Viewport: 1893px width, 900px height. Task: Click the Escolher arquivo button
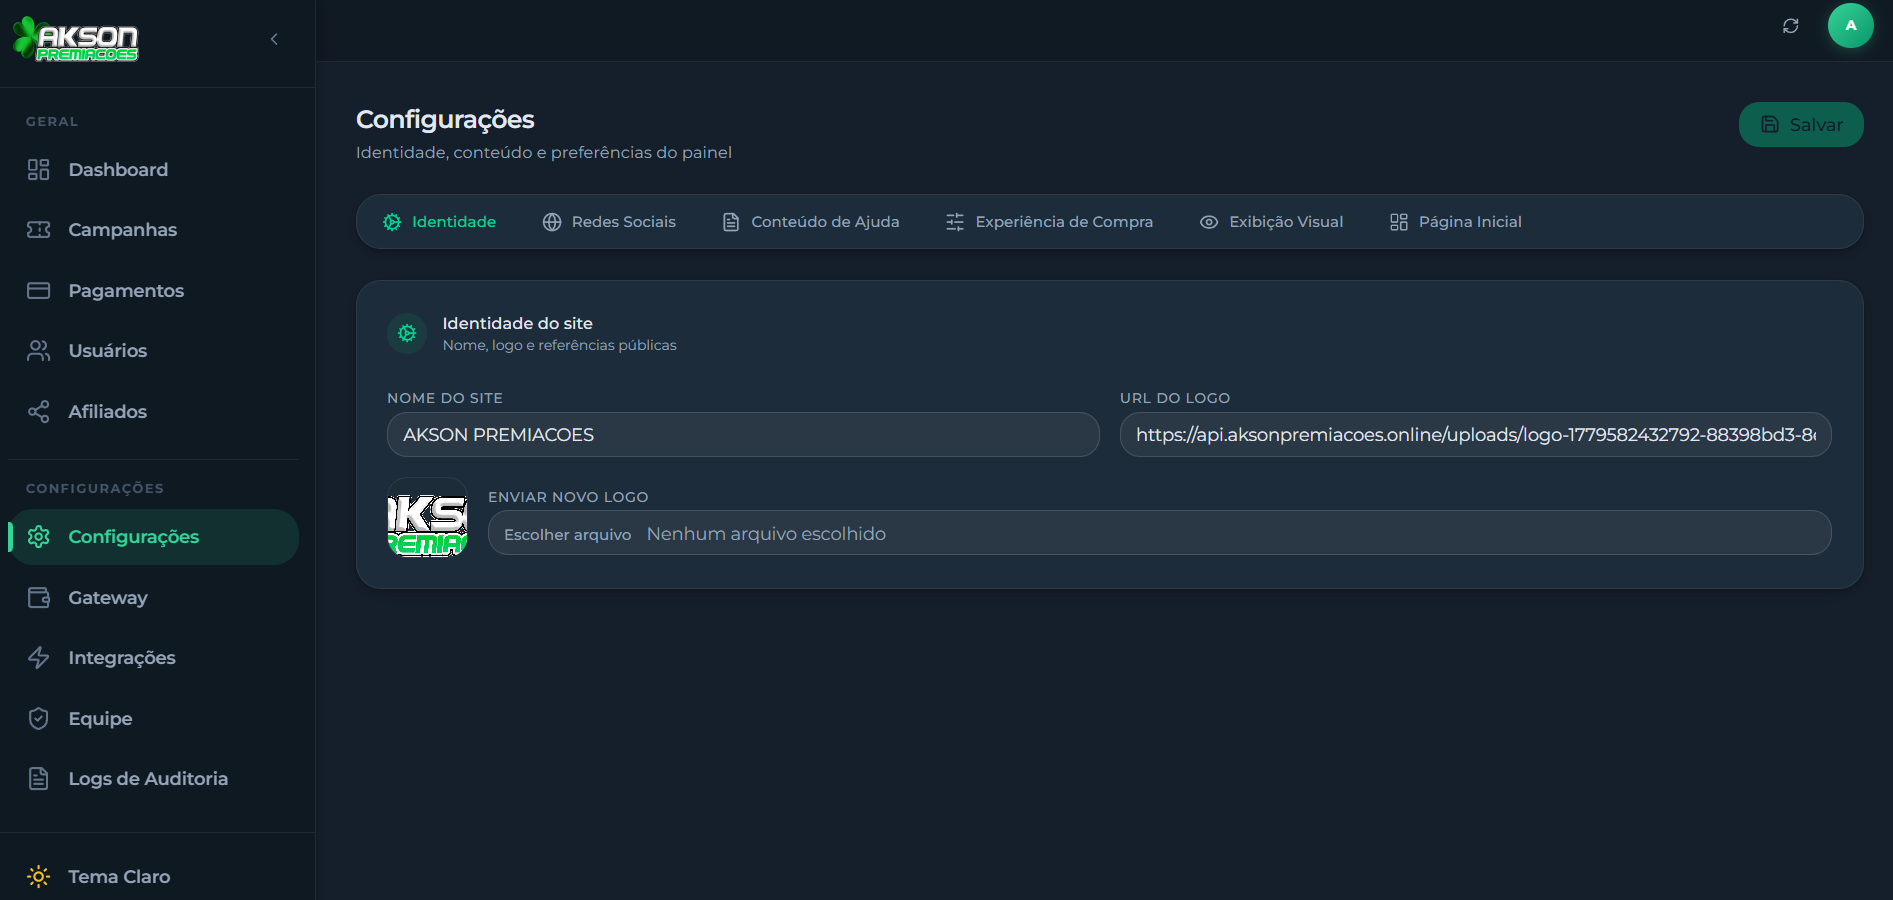click(567, 534)
